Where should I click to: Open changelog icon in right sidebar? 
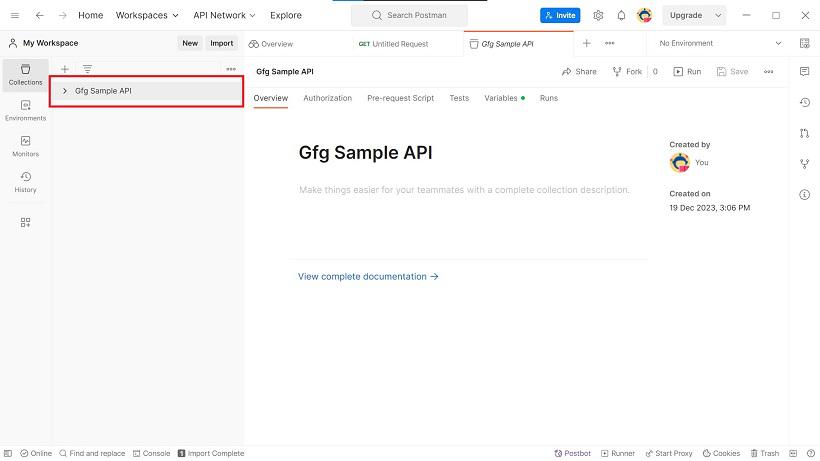point(804,102)
